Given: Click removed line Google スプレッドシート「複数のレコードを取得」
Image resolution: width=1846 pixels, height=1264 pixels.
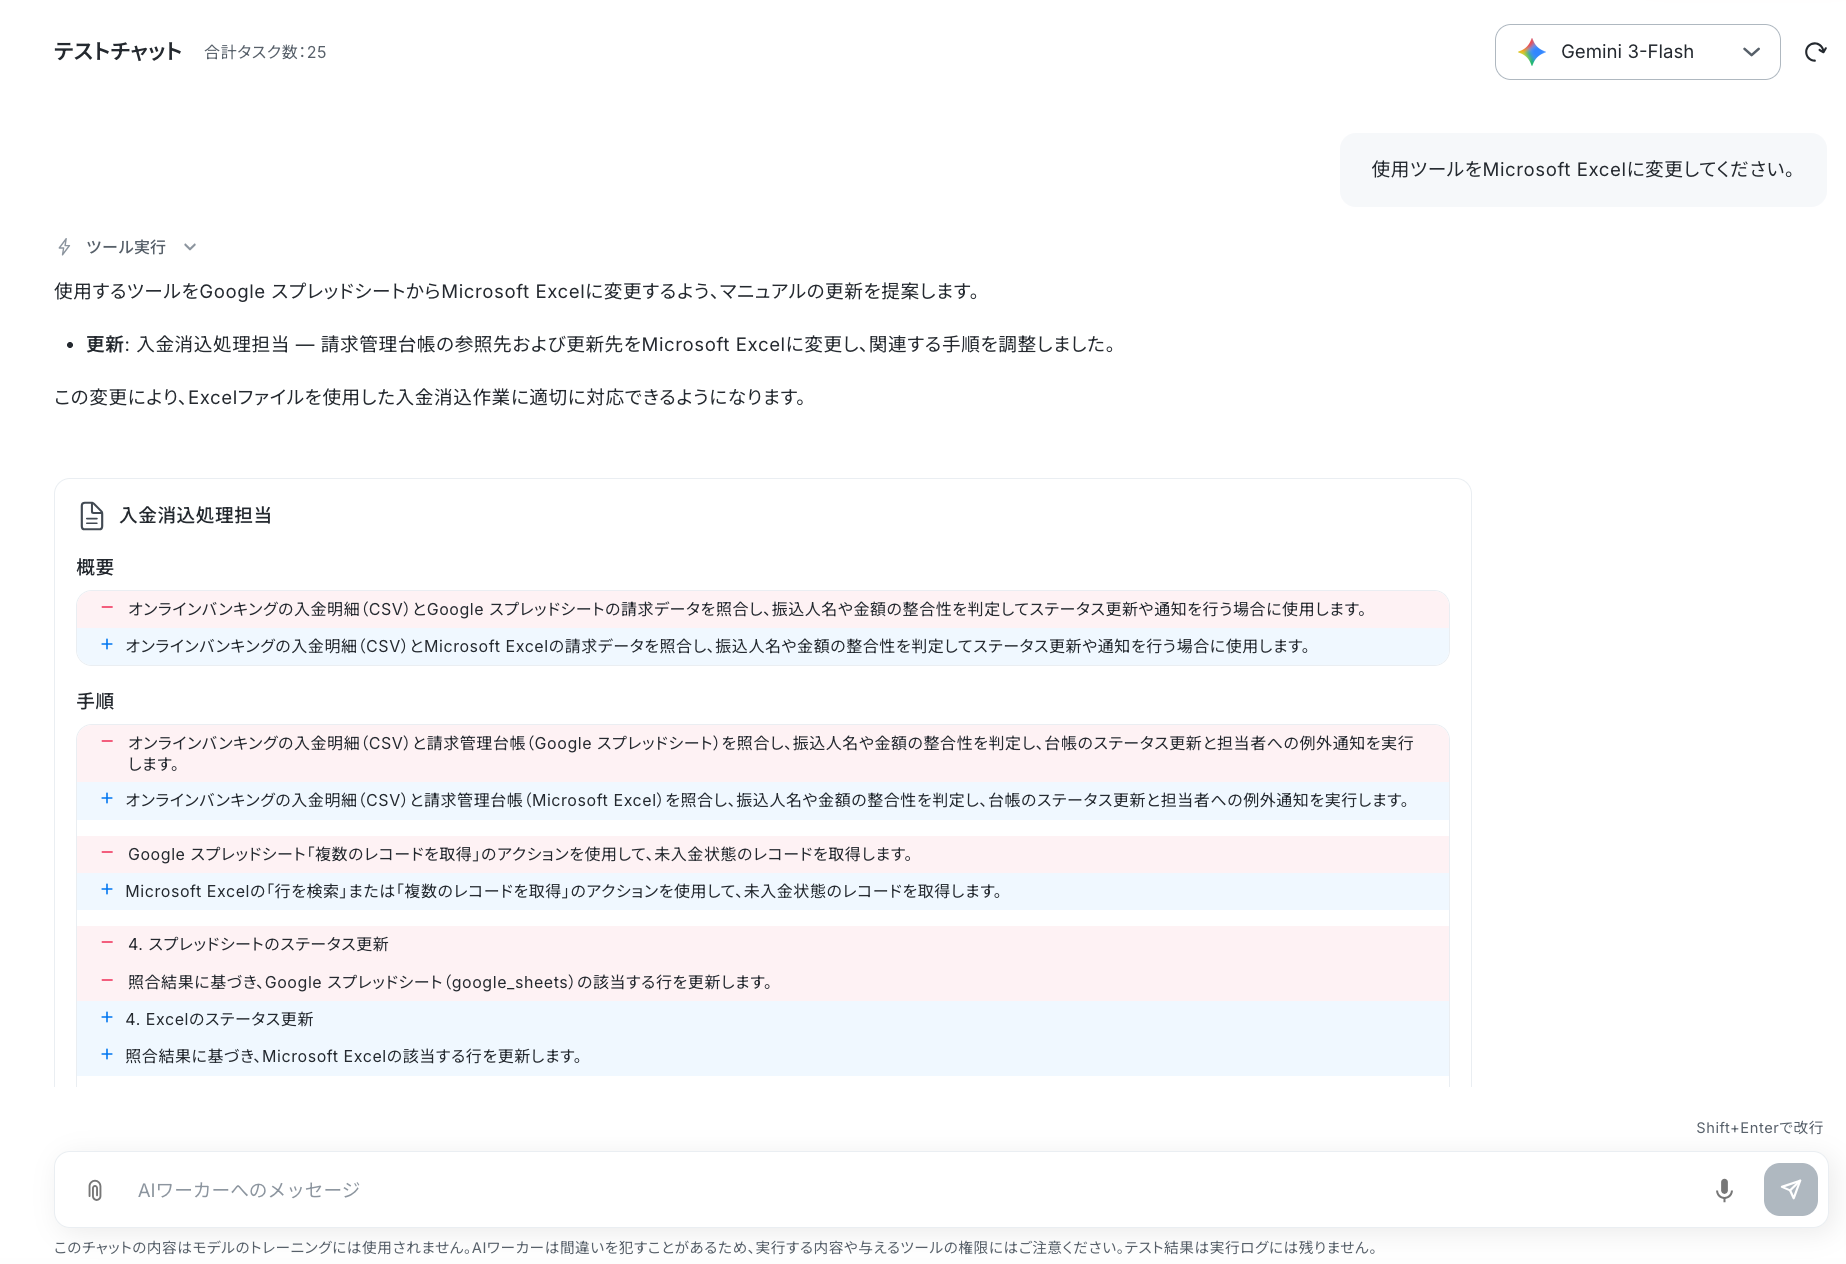Looking at the screenshot, I should point(763,854).
